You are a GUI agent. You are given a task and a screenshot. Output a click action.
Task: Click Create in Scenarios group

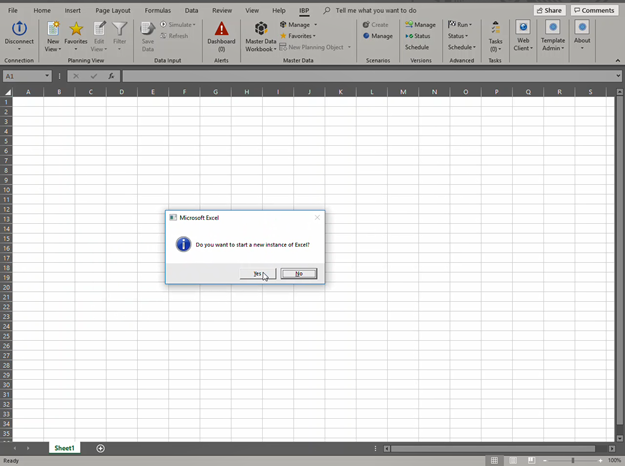pyautogui.click(x=375, y=25)
